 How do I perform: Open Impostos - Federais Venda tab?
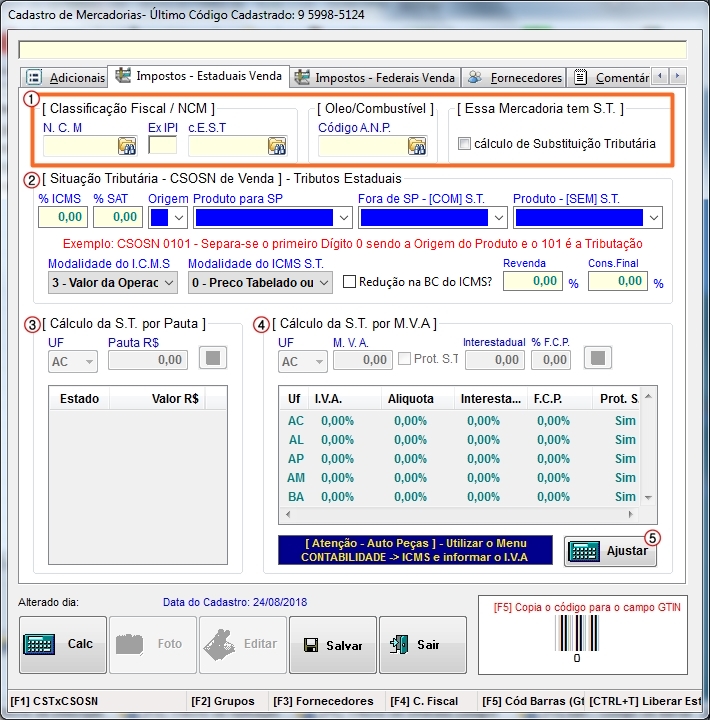(375, 77)
